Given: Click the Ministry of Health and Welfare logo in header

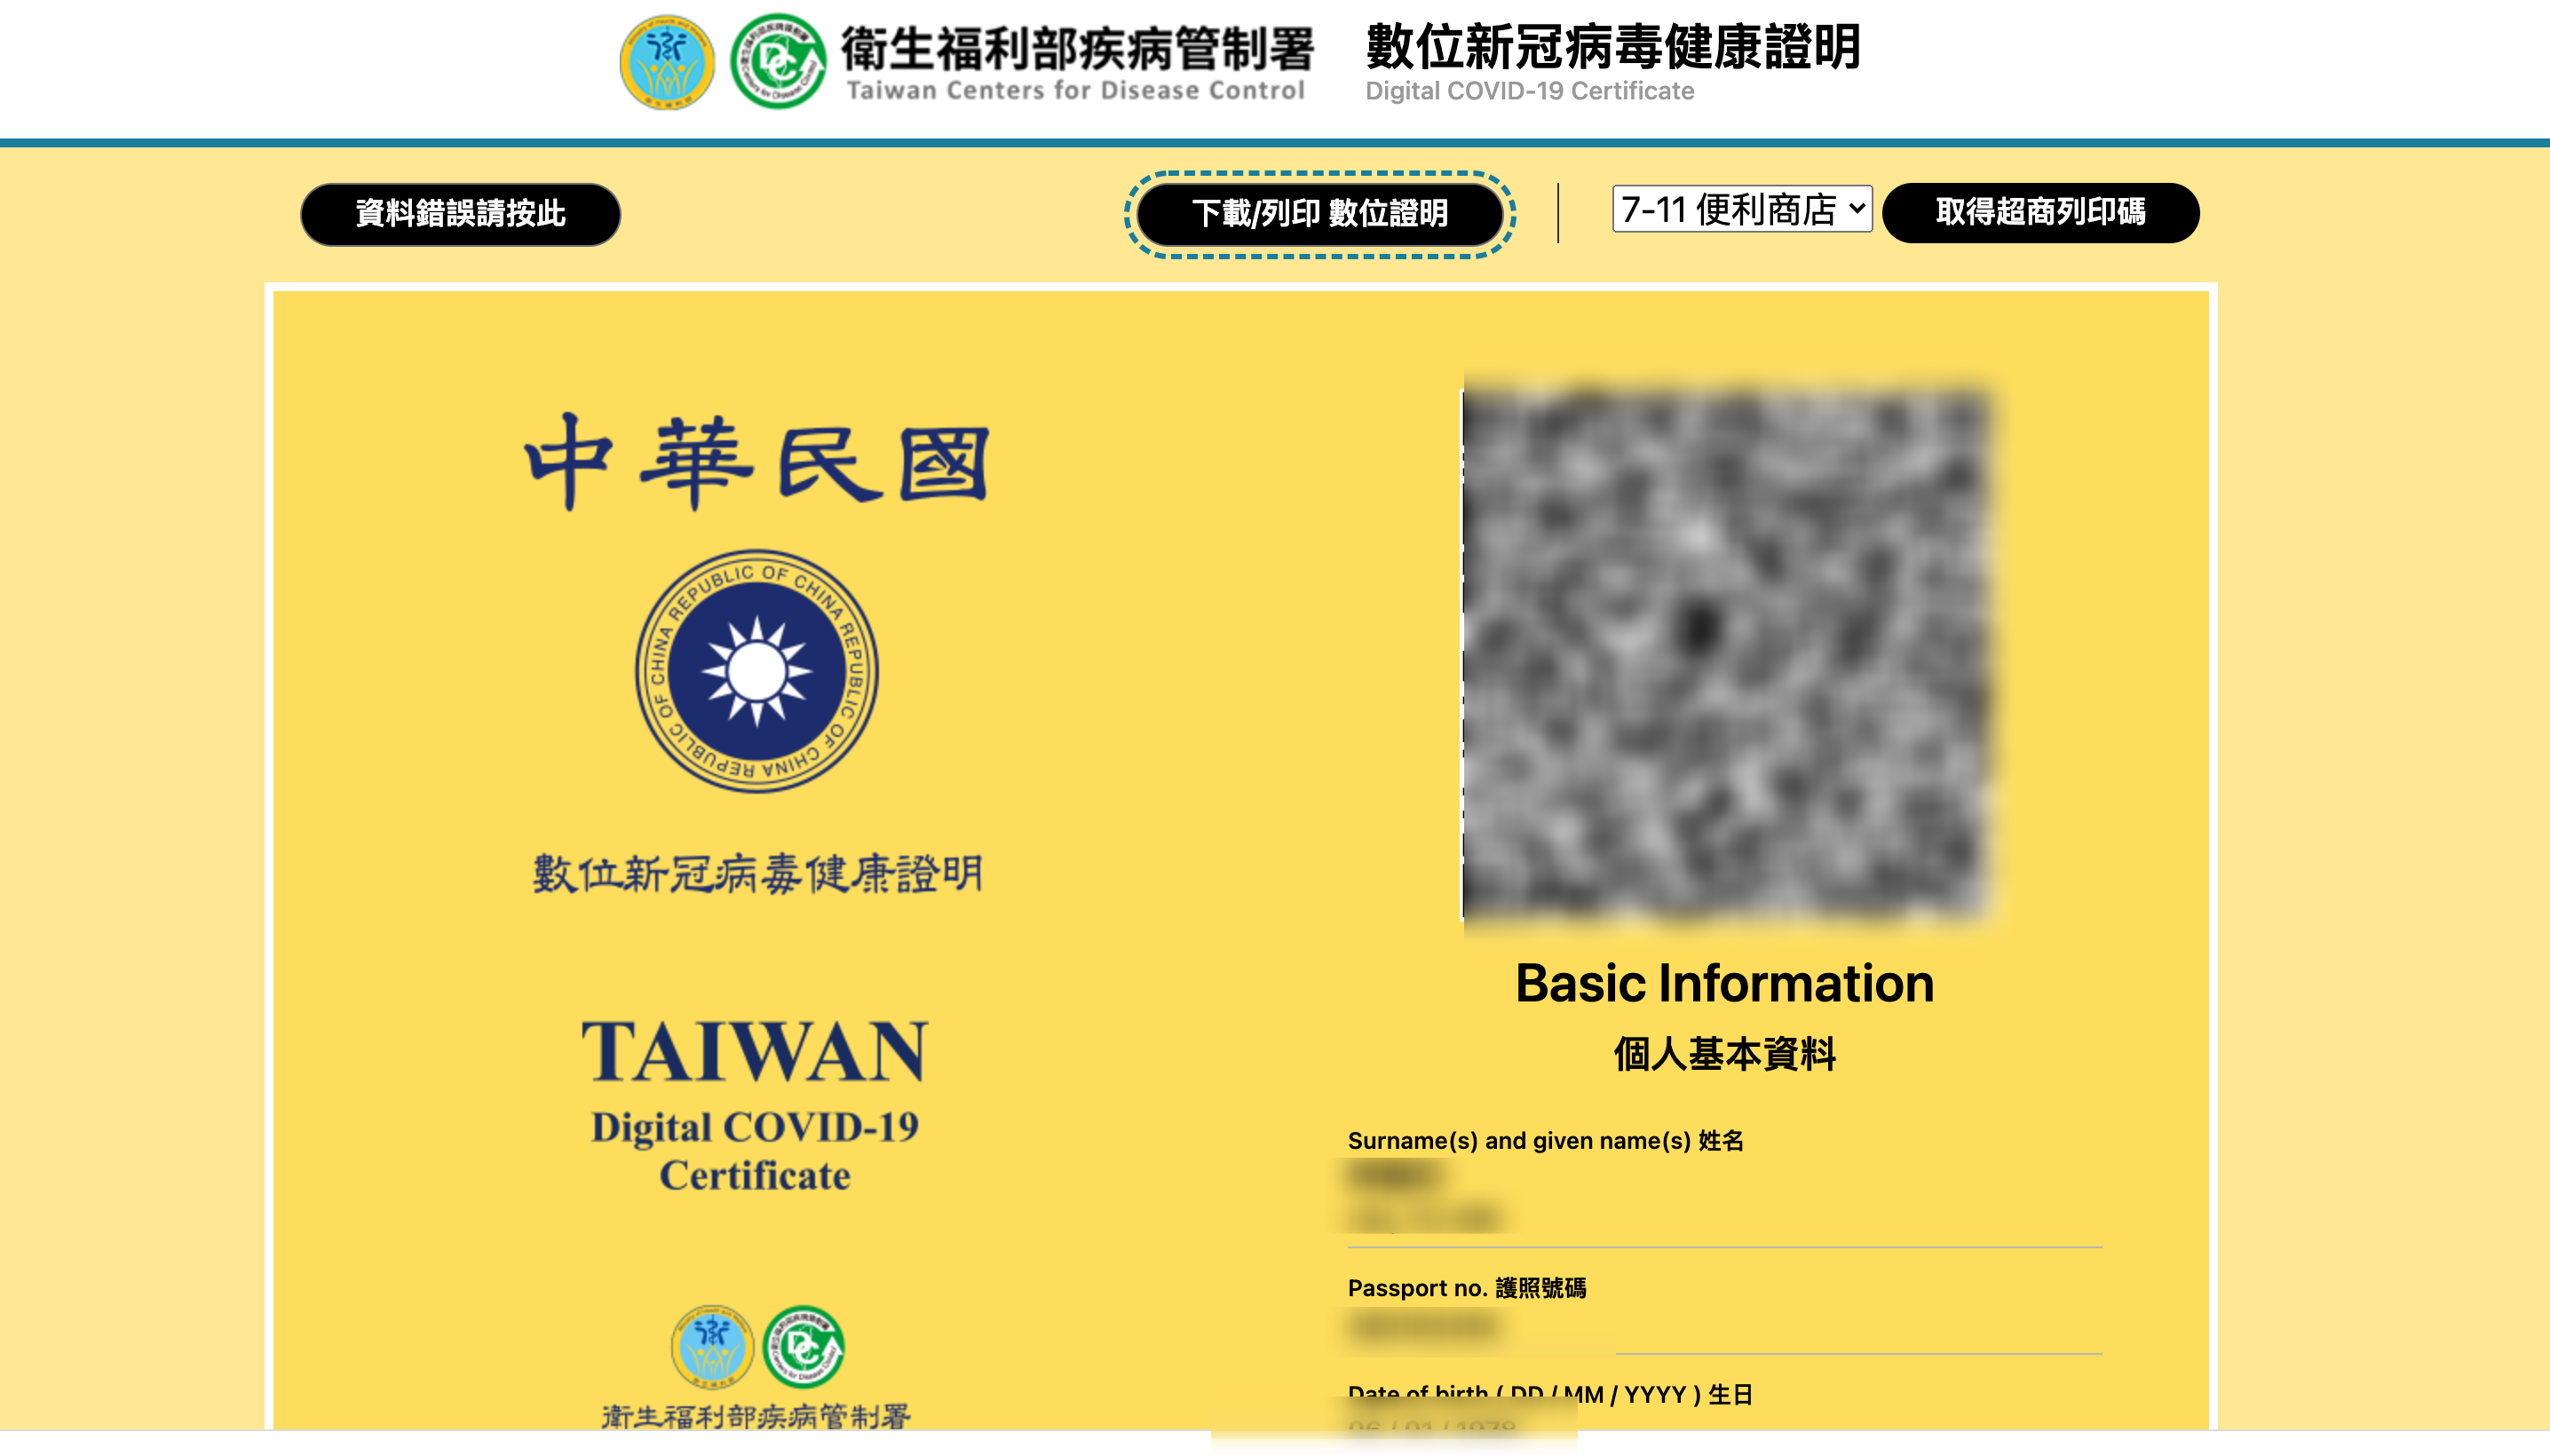Looking at the screenshot, I should (x=667, y=62).
